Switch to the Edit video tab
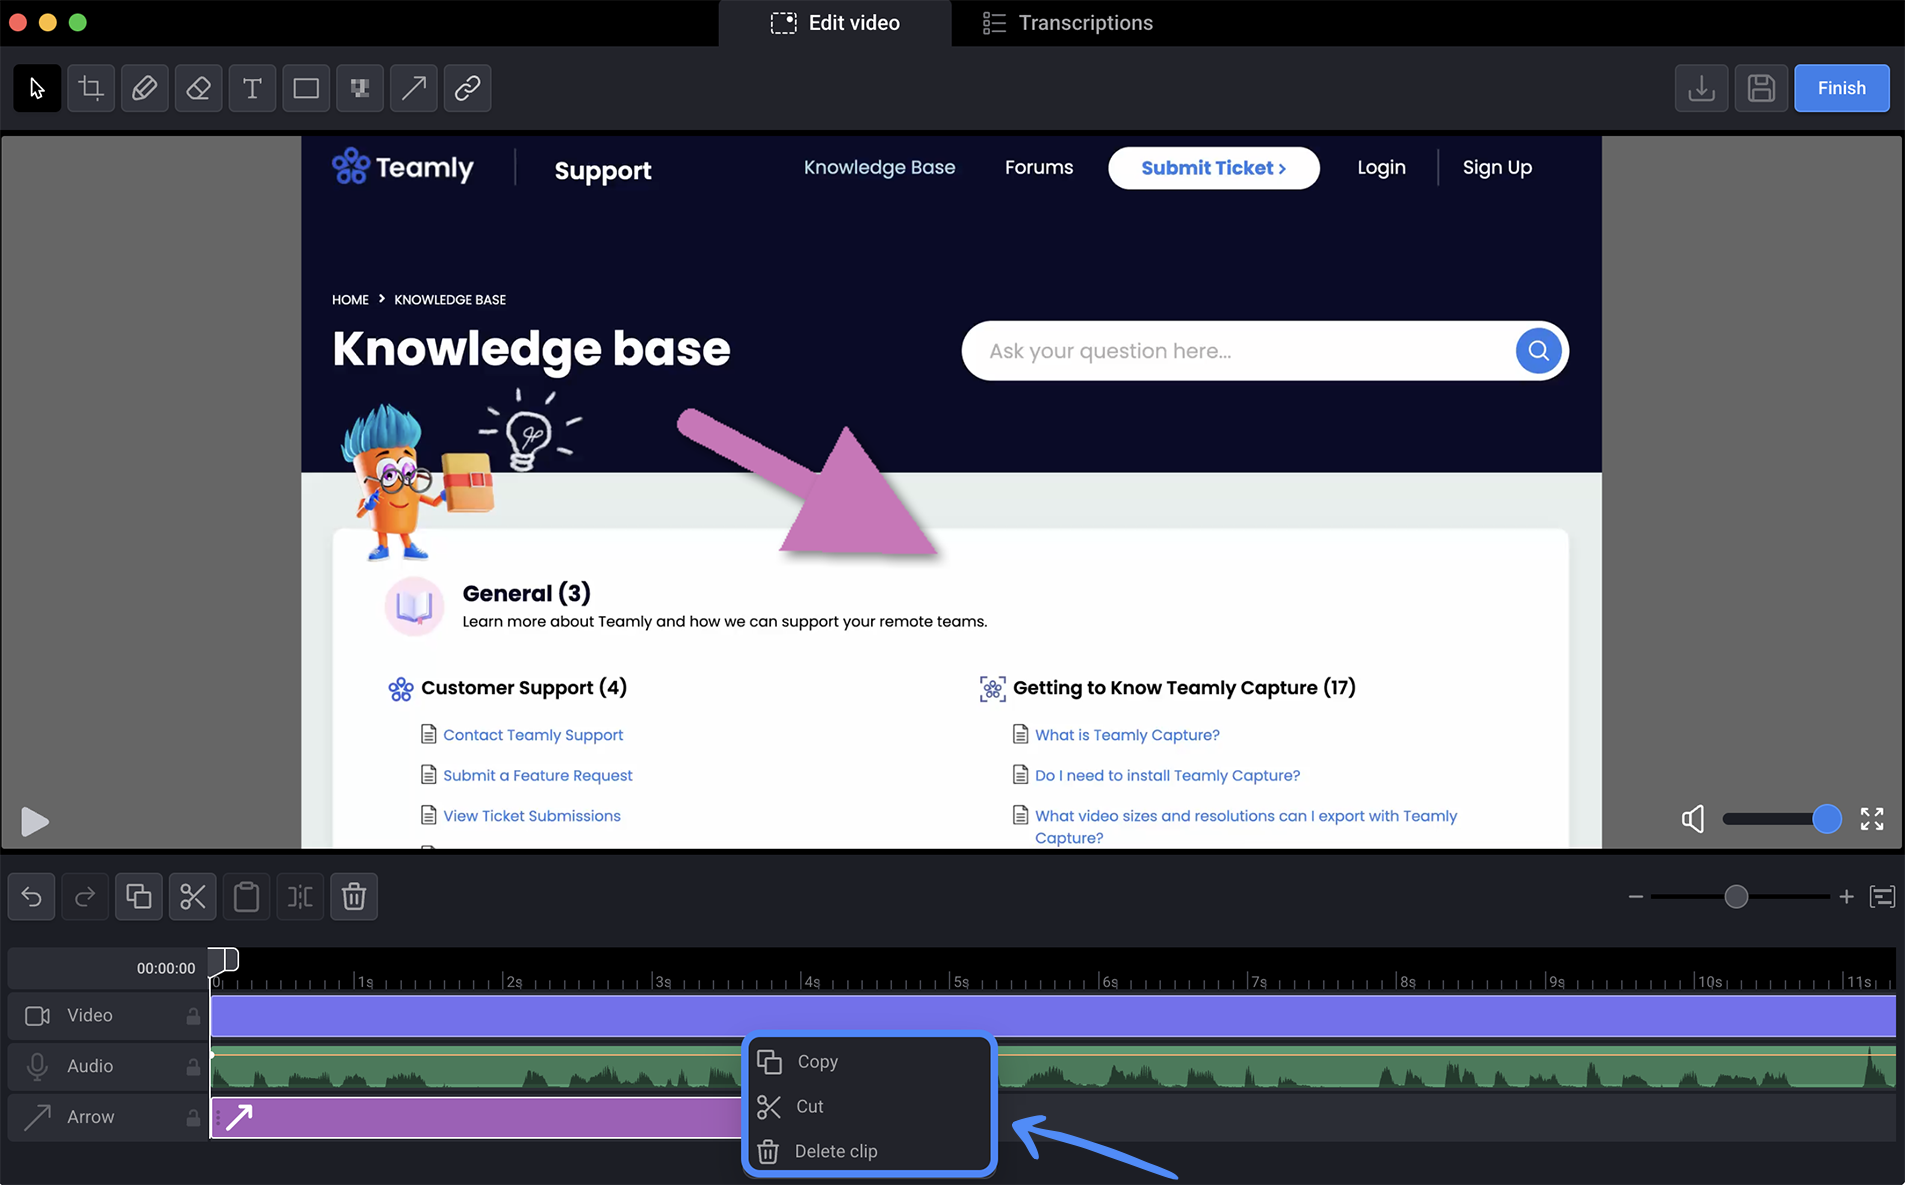The width and height of the screenshot is (1905, 1185). 835,23
